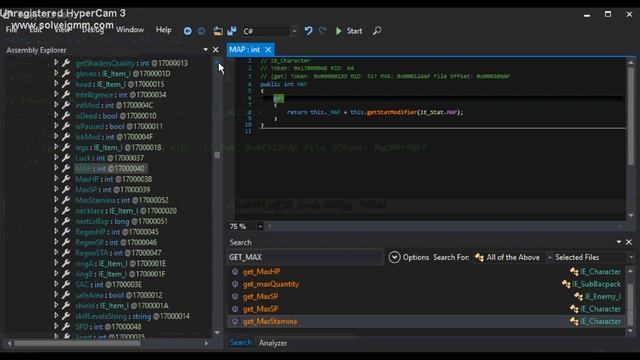Select get_MaxSP result in IE_Character
This screenshot has width=640, height=360.
[x=426, y=309]
